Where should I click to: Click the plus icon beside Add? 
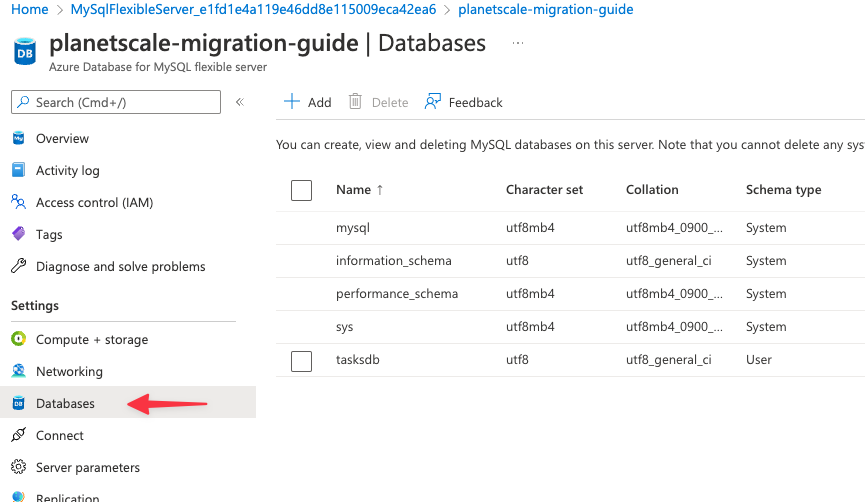click(x=291, y=102)
